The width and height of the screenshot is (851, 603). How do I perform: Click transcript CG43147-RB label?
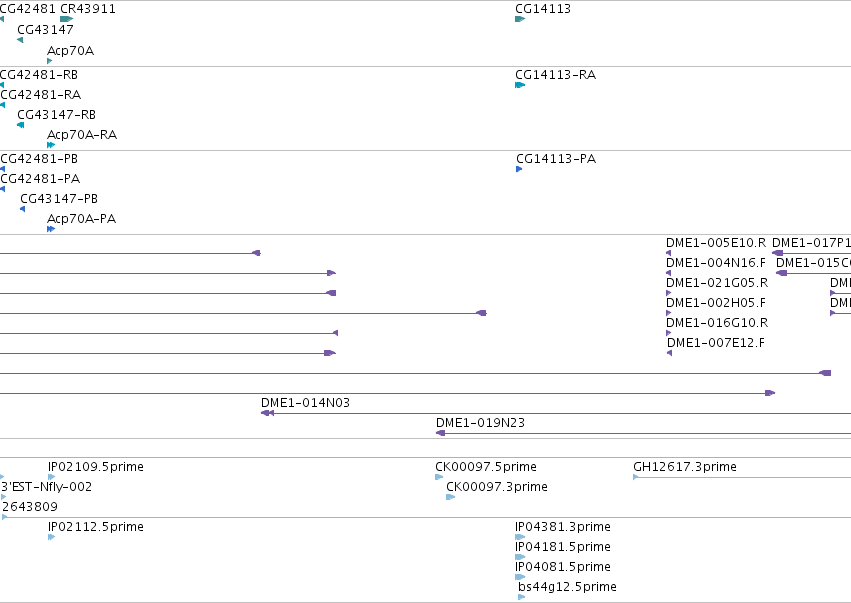pyautogui.click(x=56, y=115)
